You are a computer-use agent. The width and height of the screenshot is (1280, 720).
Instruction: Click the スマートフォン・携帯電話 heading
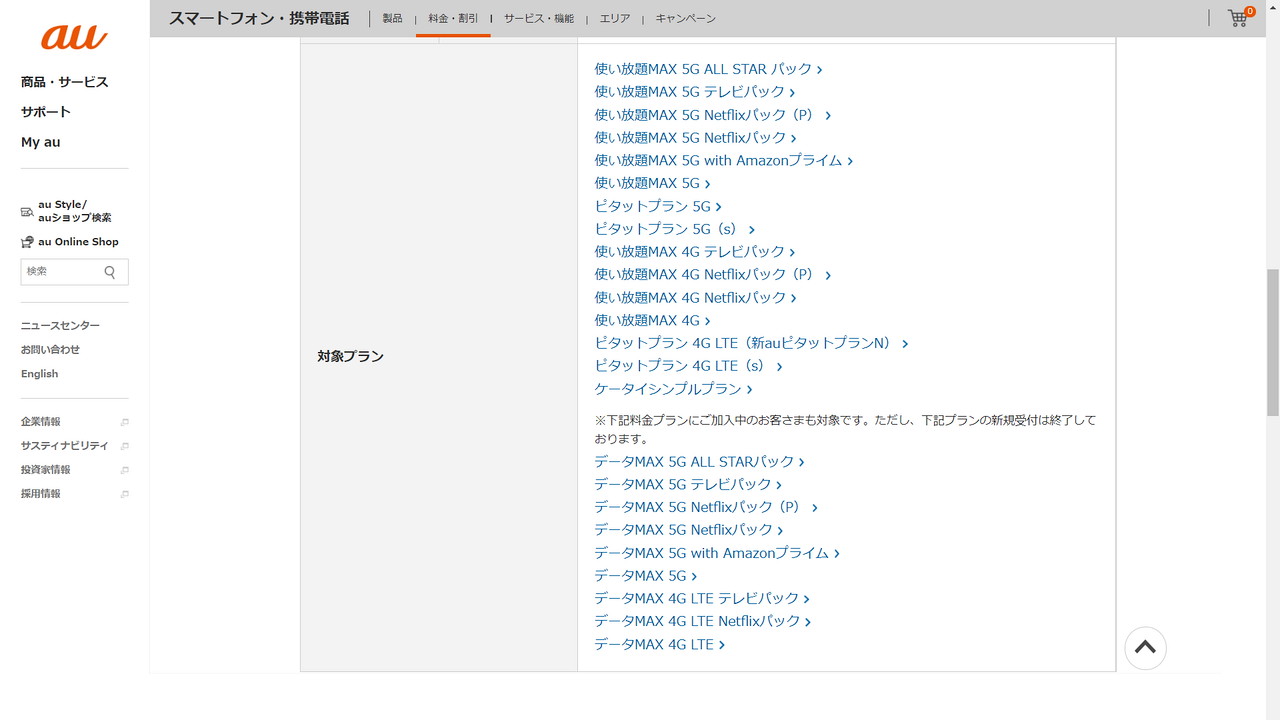point(259,18)
